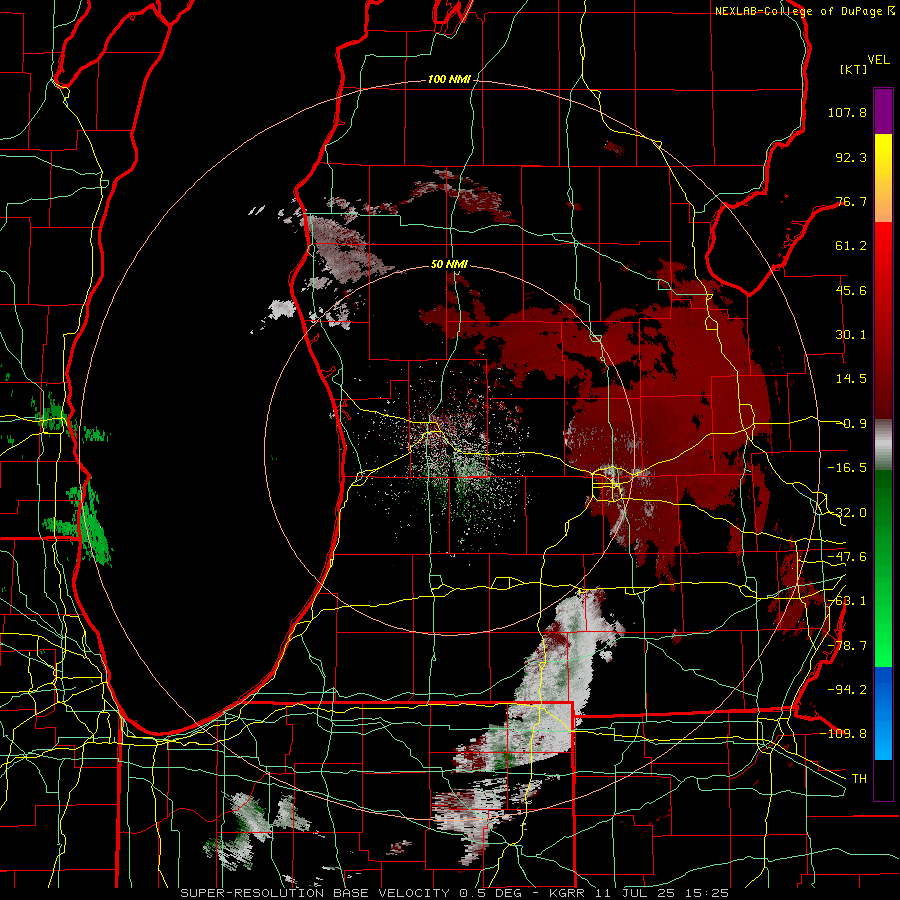This screenshot has height=900, width=900.
Task: Click the 15:25 timestamp in bottom caption
Action: point(707,893)
